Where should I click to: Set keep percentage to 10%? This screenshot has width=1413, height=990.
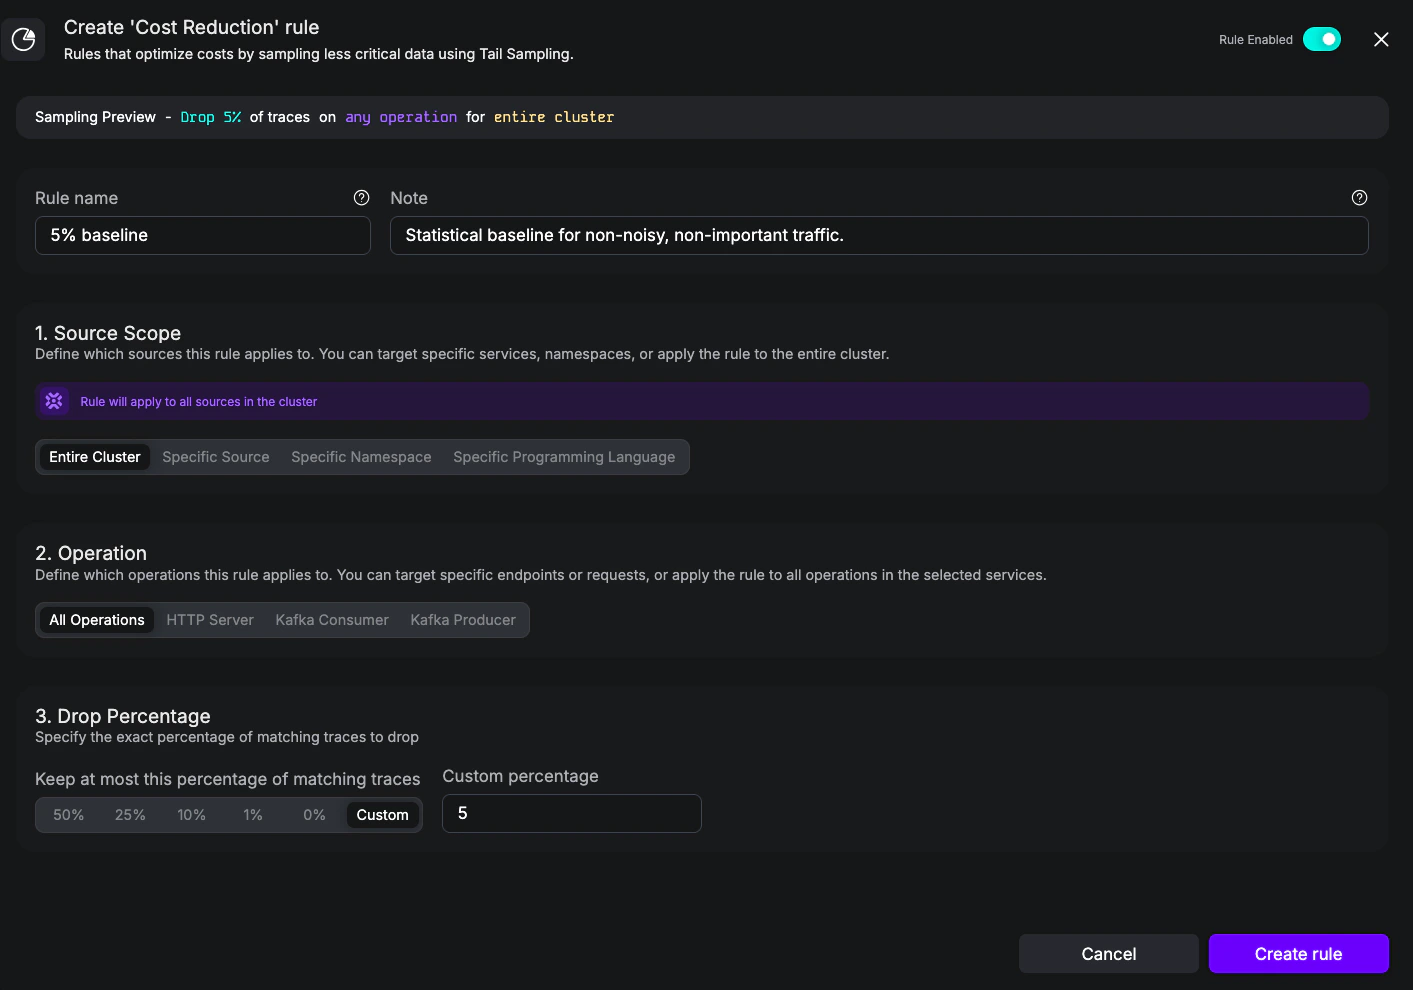point(192,815)
